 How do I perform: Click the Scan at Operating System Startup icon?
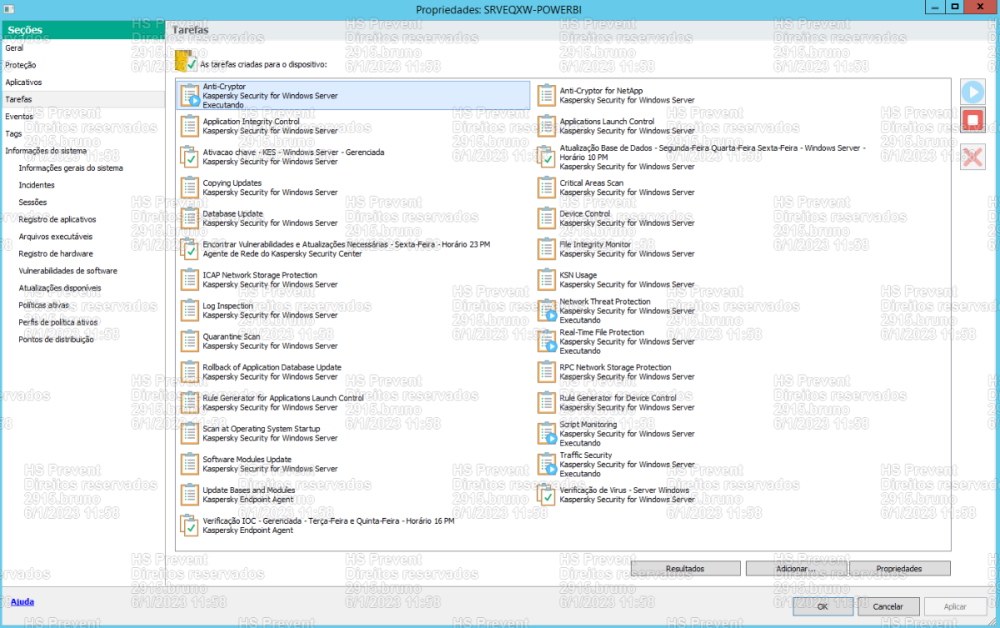(189, 433)
